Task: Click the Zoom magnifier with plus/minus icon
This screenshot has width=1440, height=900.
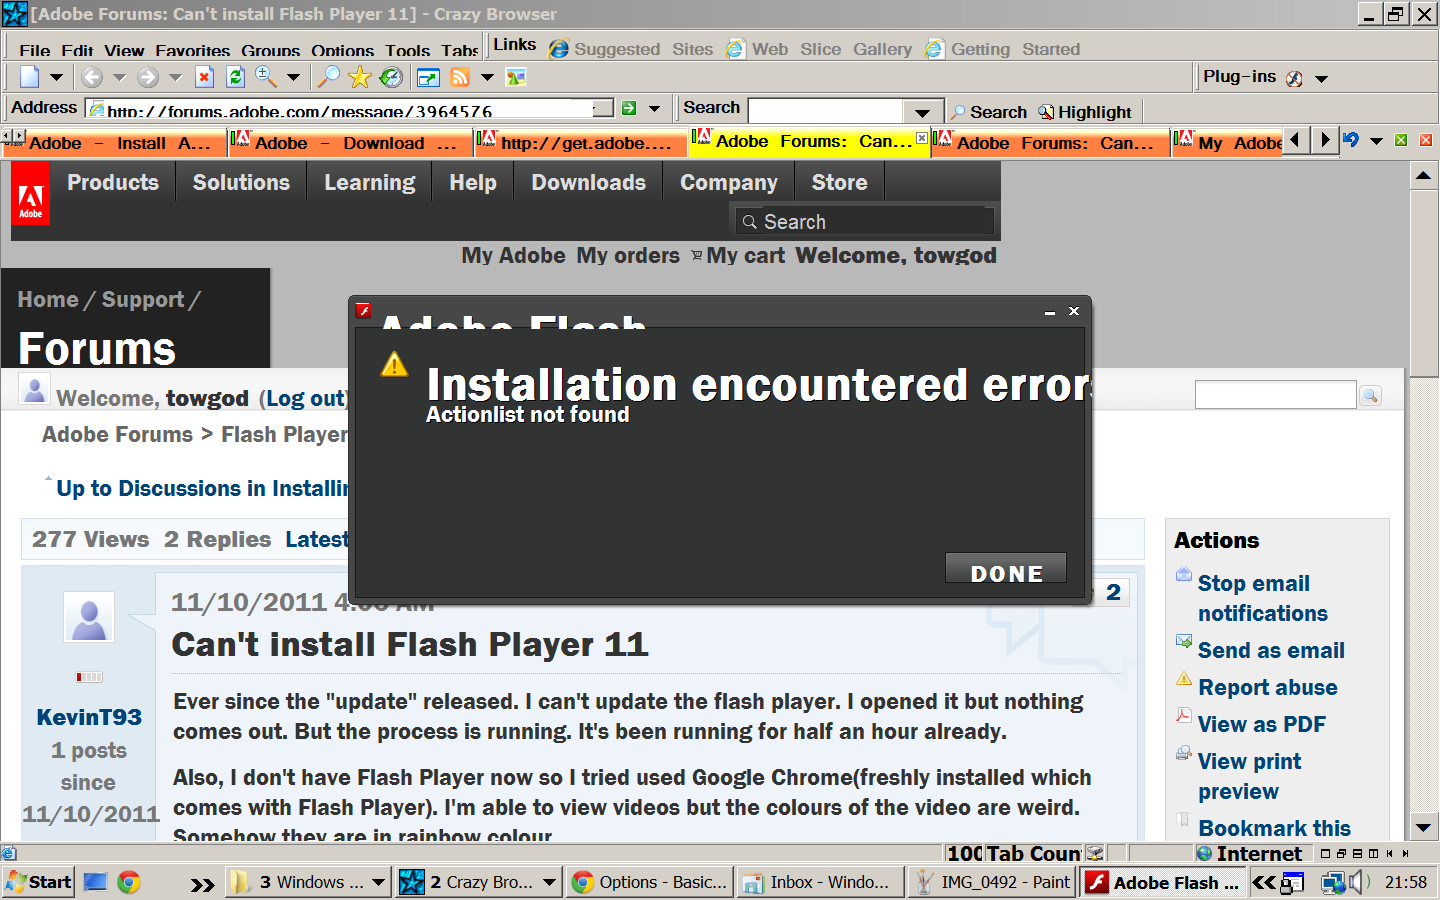Action: 266,77
